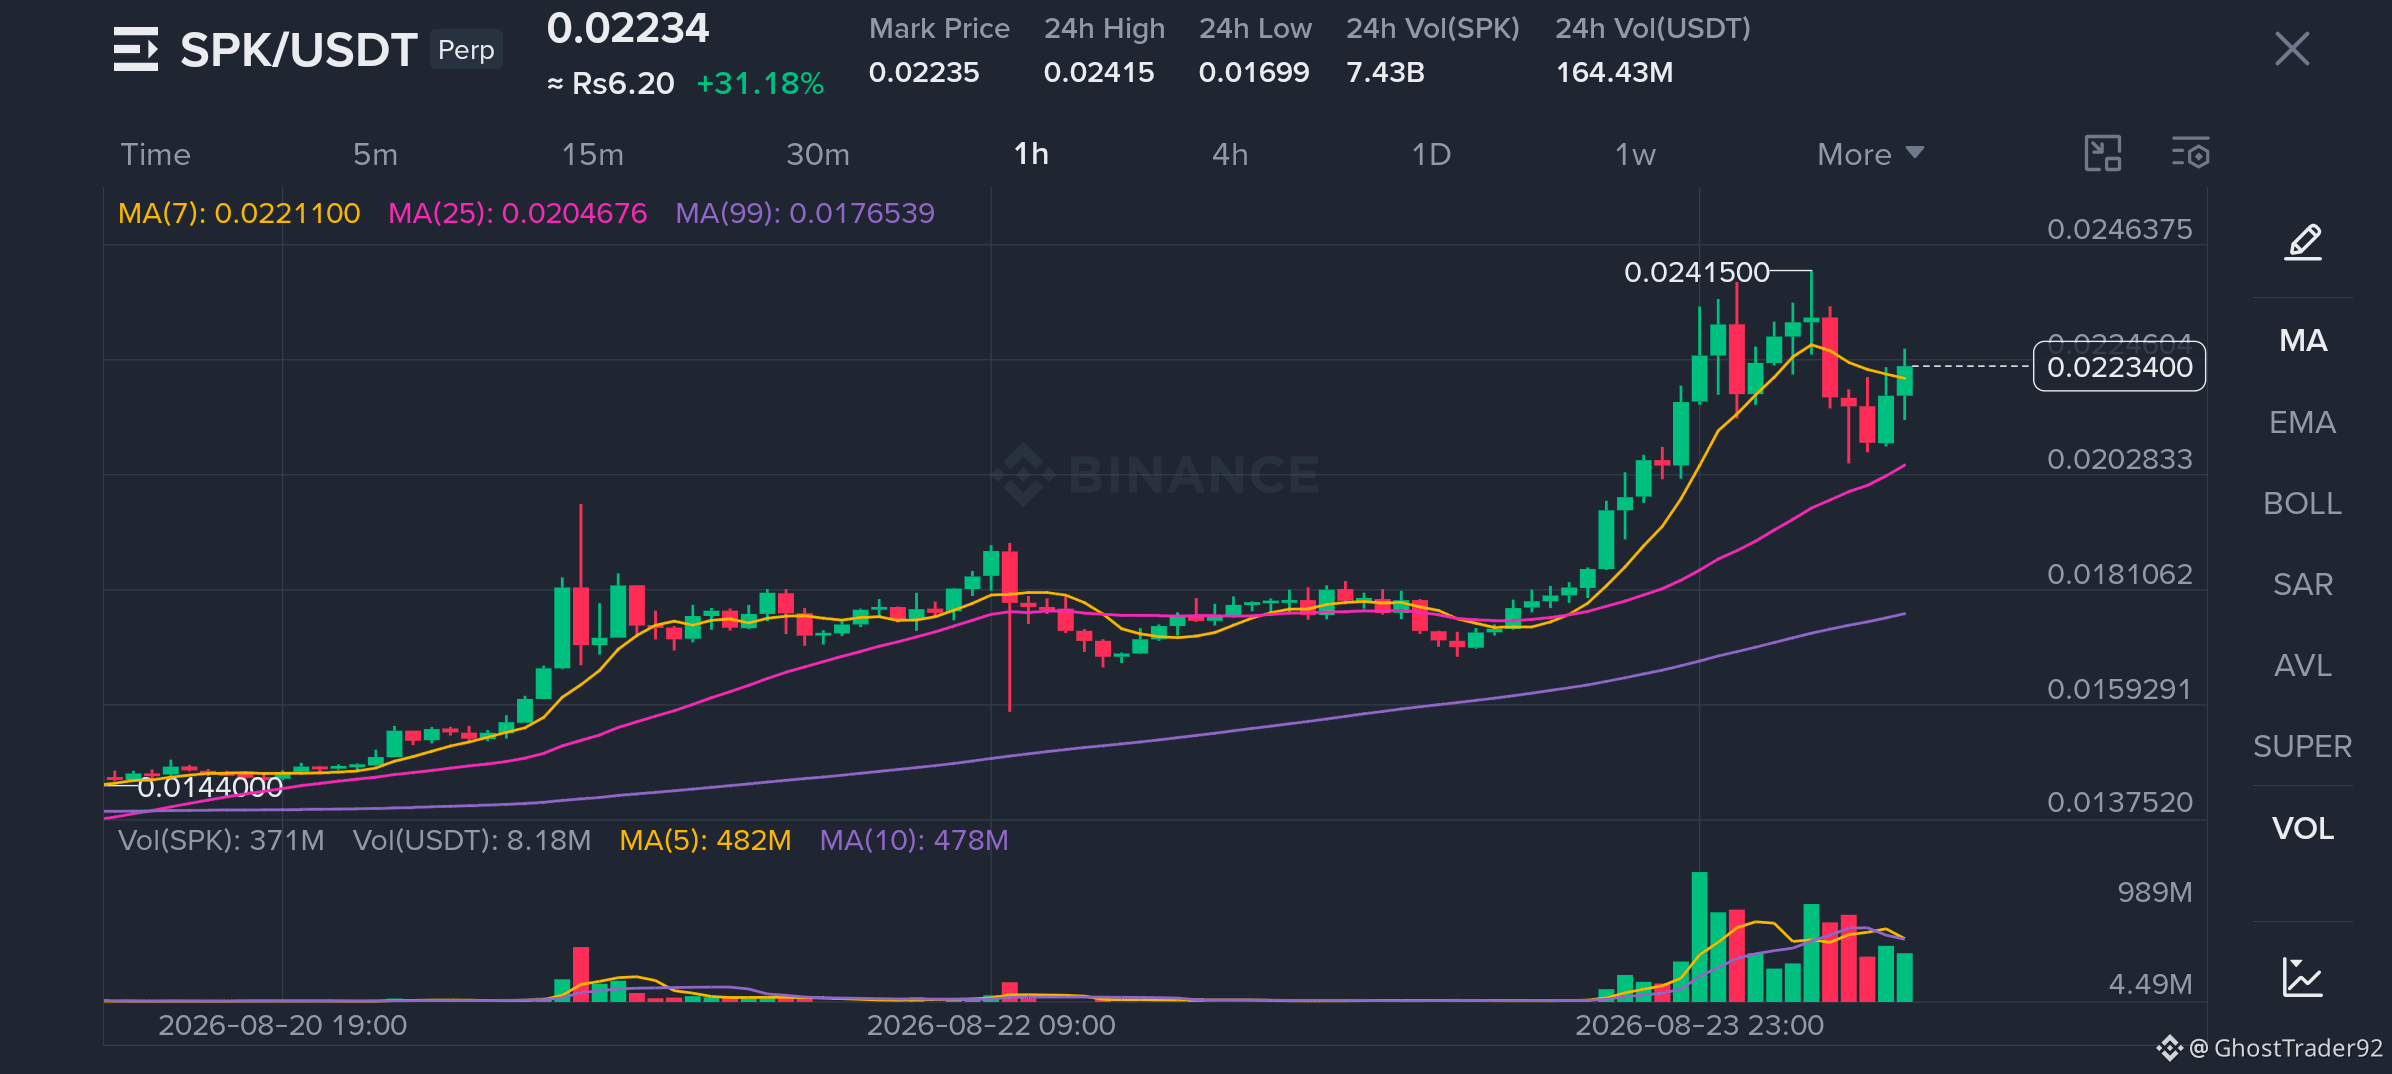This screenshot has height=1074, width=2392.
Task: Click the 0.0144000 low price marker
Action: [x=210, y=787]
